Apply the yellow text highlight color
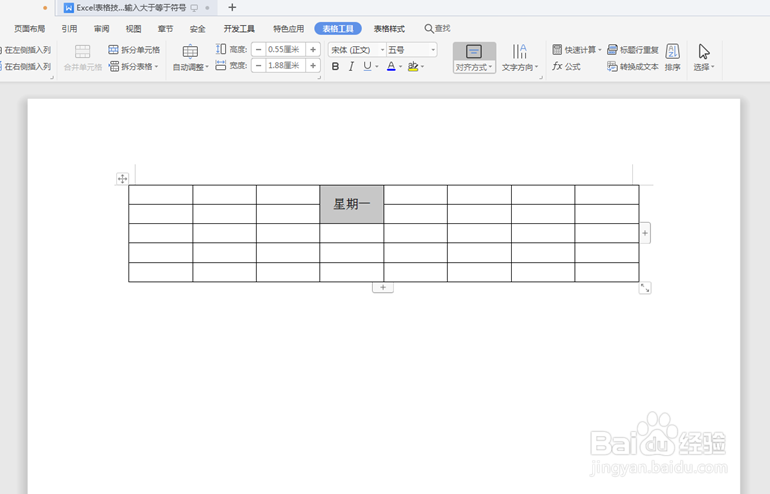The height and width of the screenshot is (494, 770). click(413, 66)
